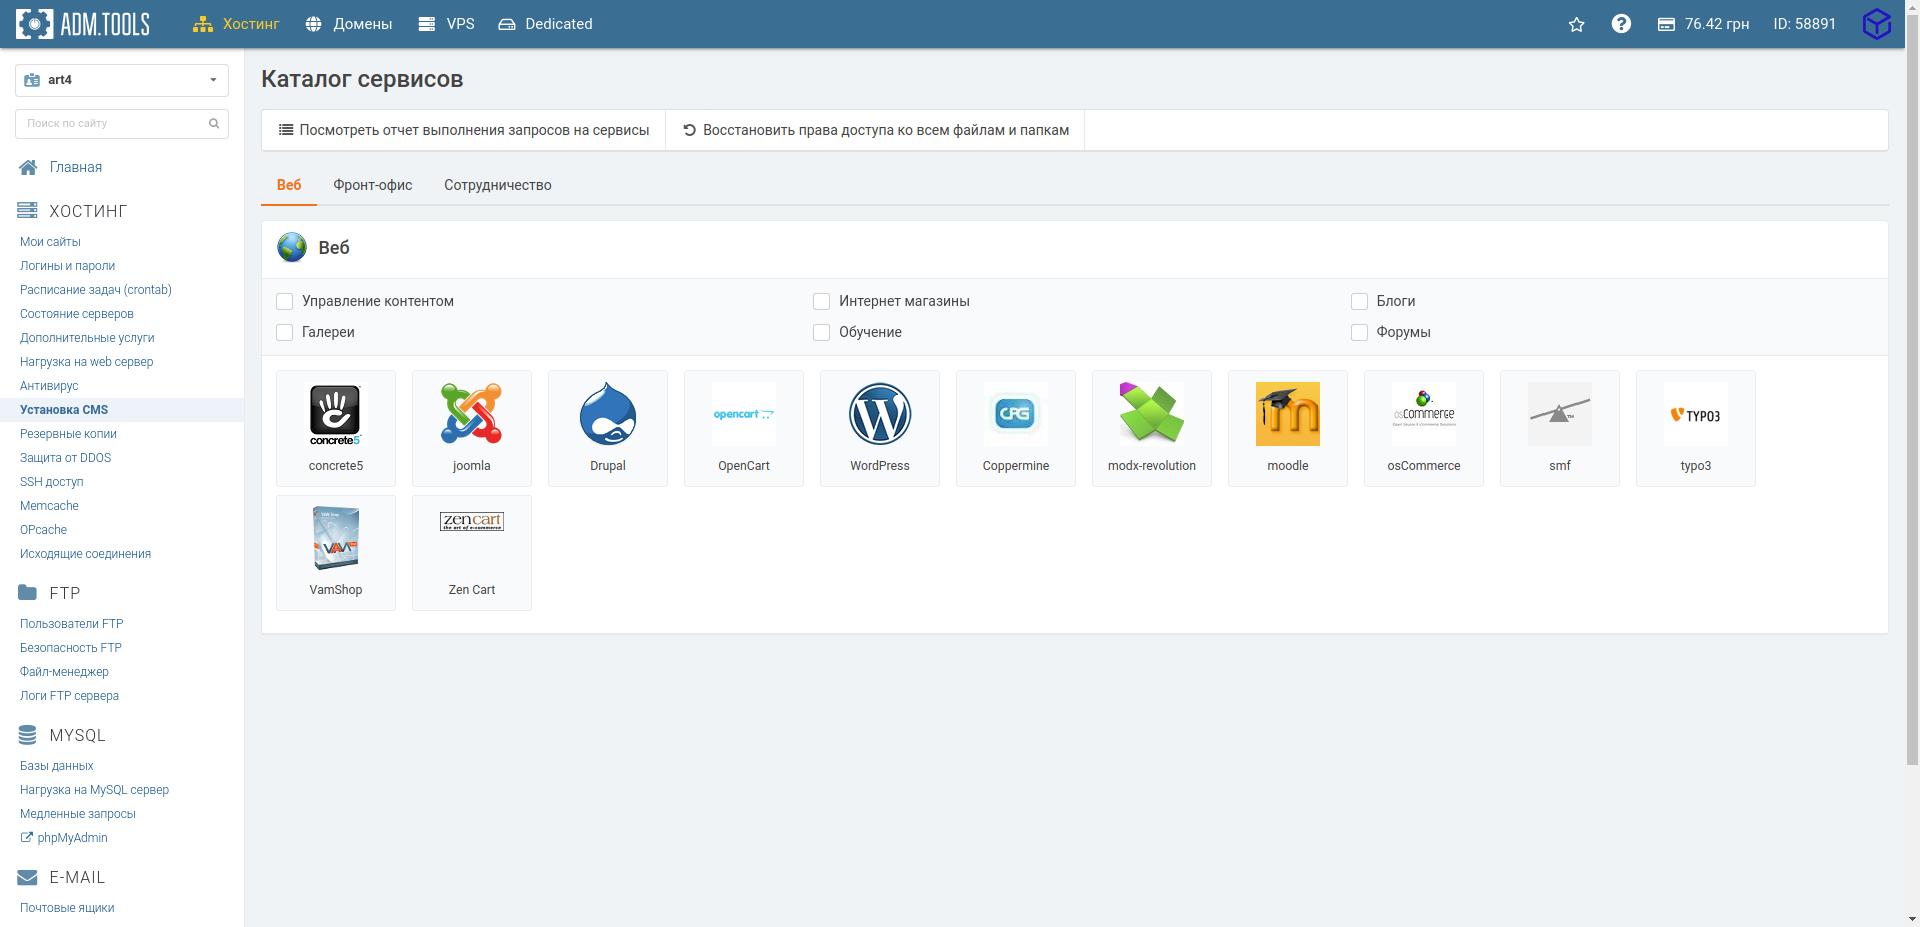Viewport: 1920px width, 927px height.
Task: Open the Файл-менеджер link
Action: click(x=64, y=672)
